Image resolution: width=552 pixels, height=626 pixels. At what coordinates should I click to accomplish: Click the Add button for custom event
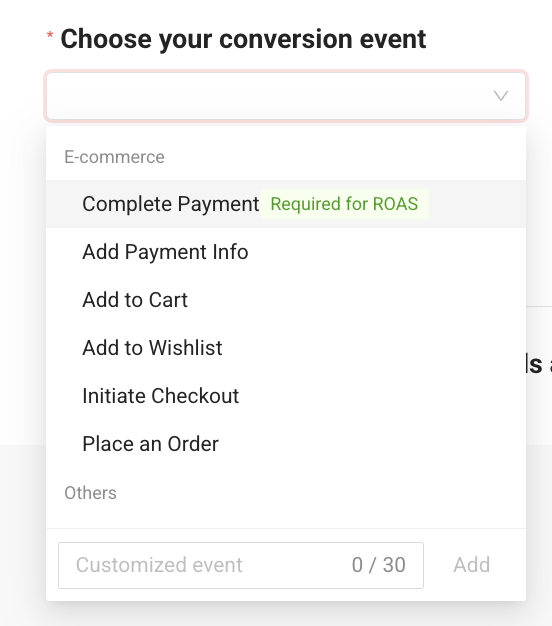[x=471, y=565]
